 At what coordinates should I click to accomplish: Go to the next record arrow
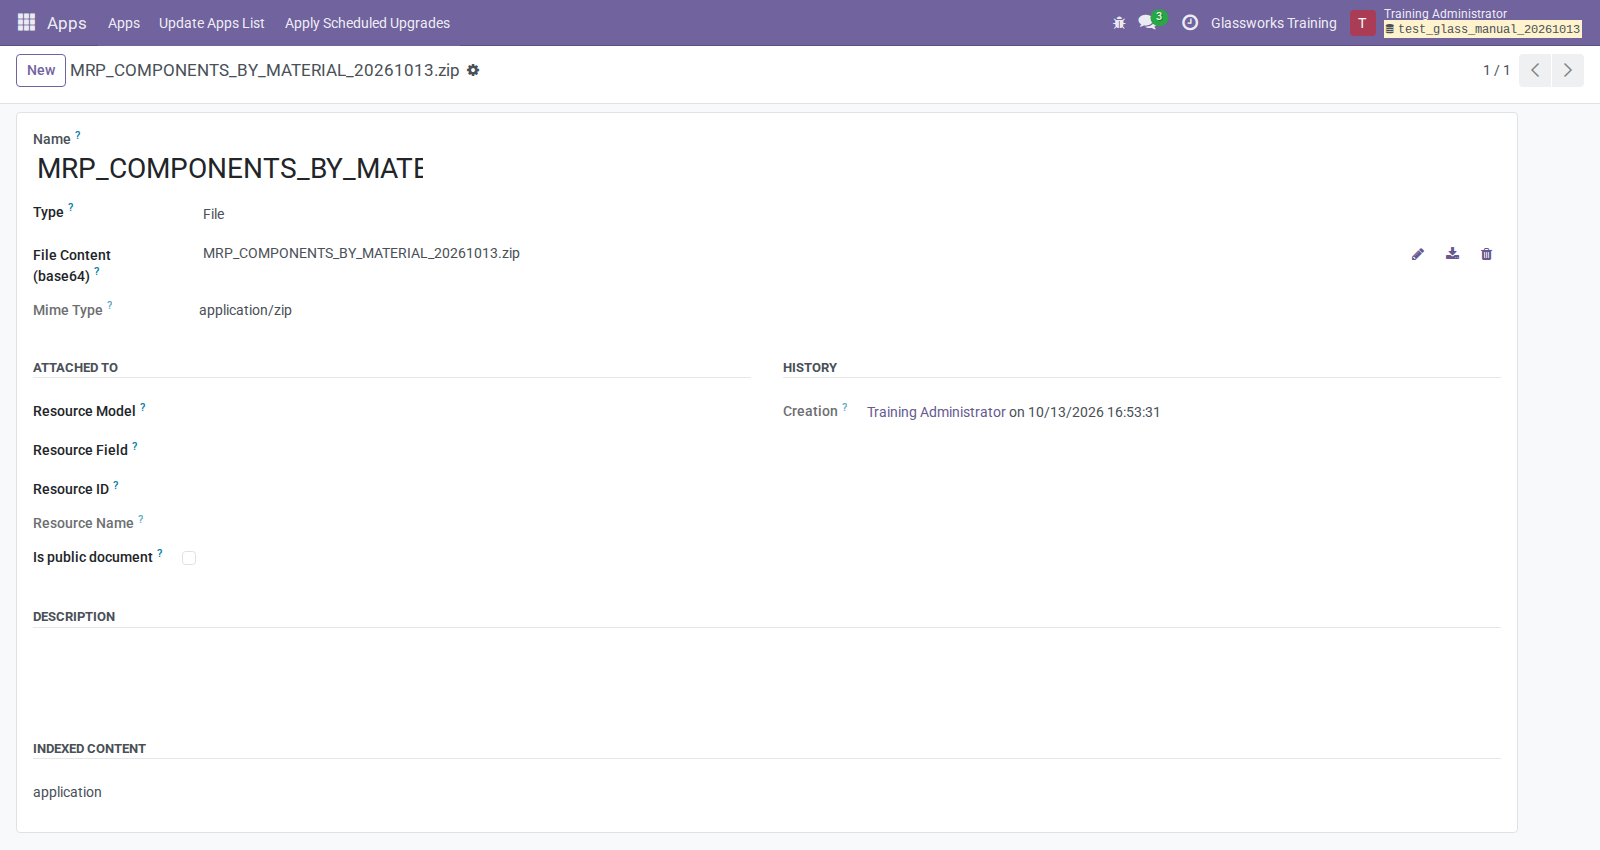coord(1568,70)
